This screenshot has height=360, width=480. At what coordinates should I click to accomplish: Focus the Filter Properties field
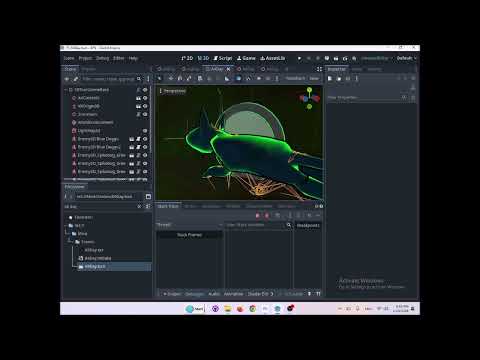pyautogui.click(x=367, y=98)
